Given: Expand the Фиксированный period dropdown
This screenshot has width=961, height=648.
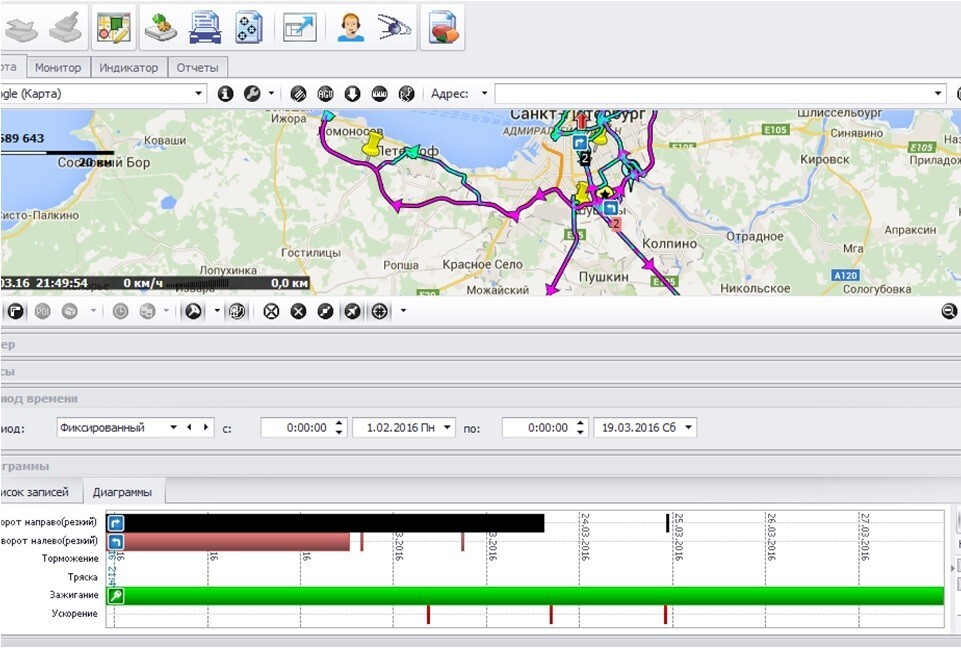Looking at the screenshot, I should [174, 427].
